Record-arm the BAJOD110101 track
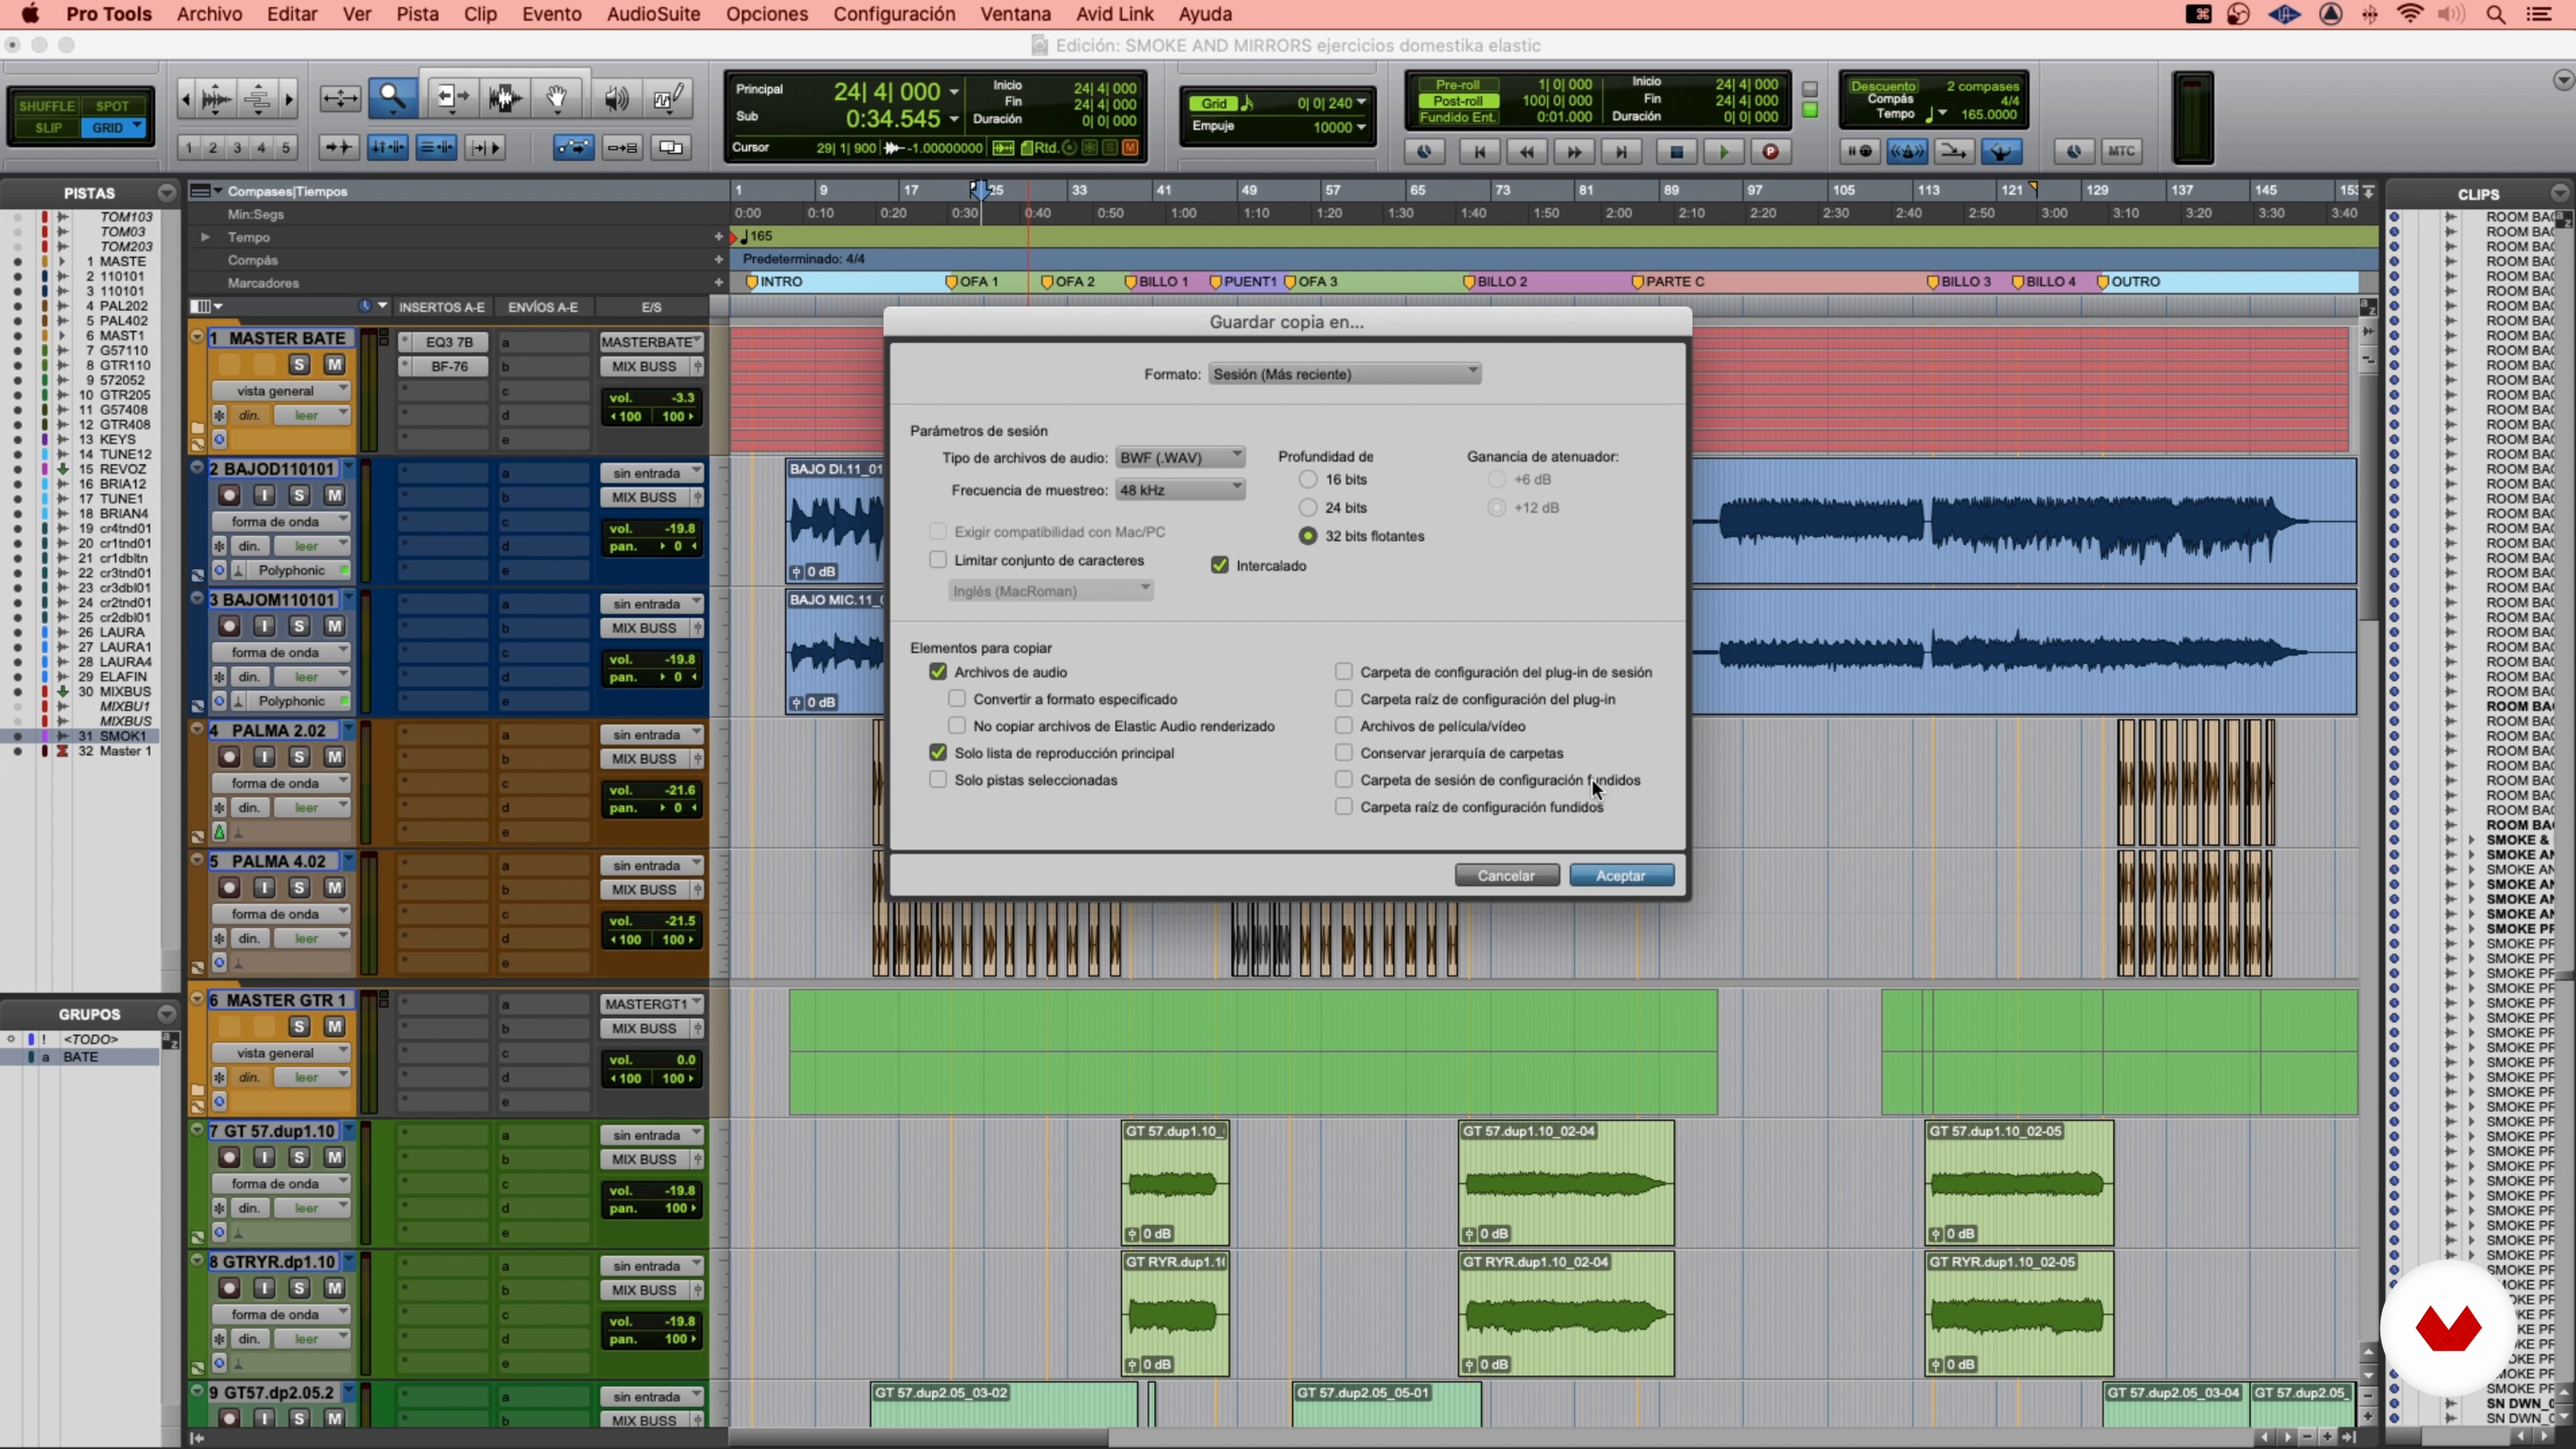The image size is (2576, 1449). click(229, 495)
